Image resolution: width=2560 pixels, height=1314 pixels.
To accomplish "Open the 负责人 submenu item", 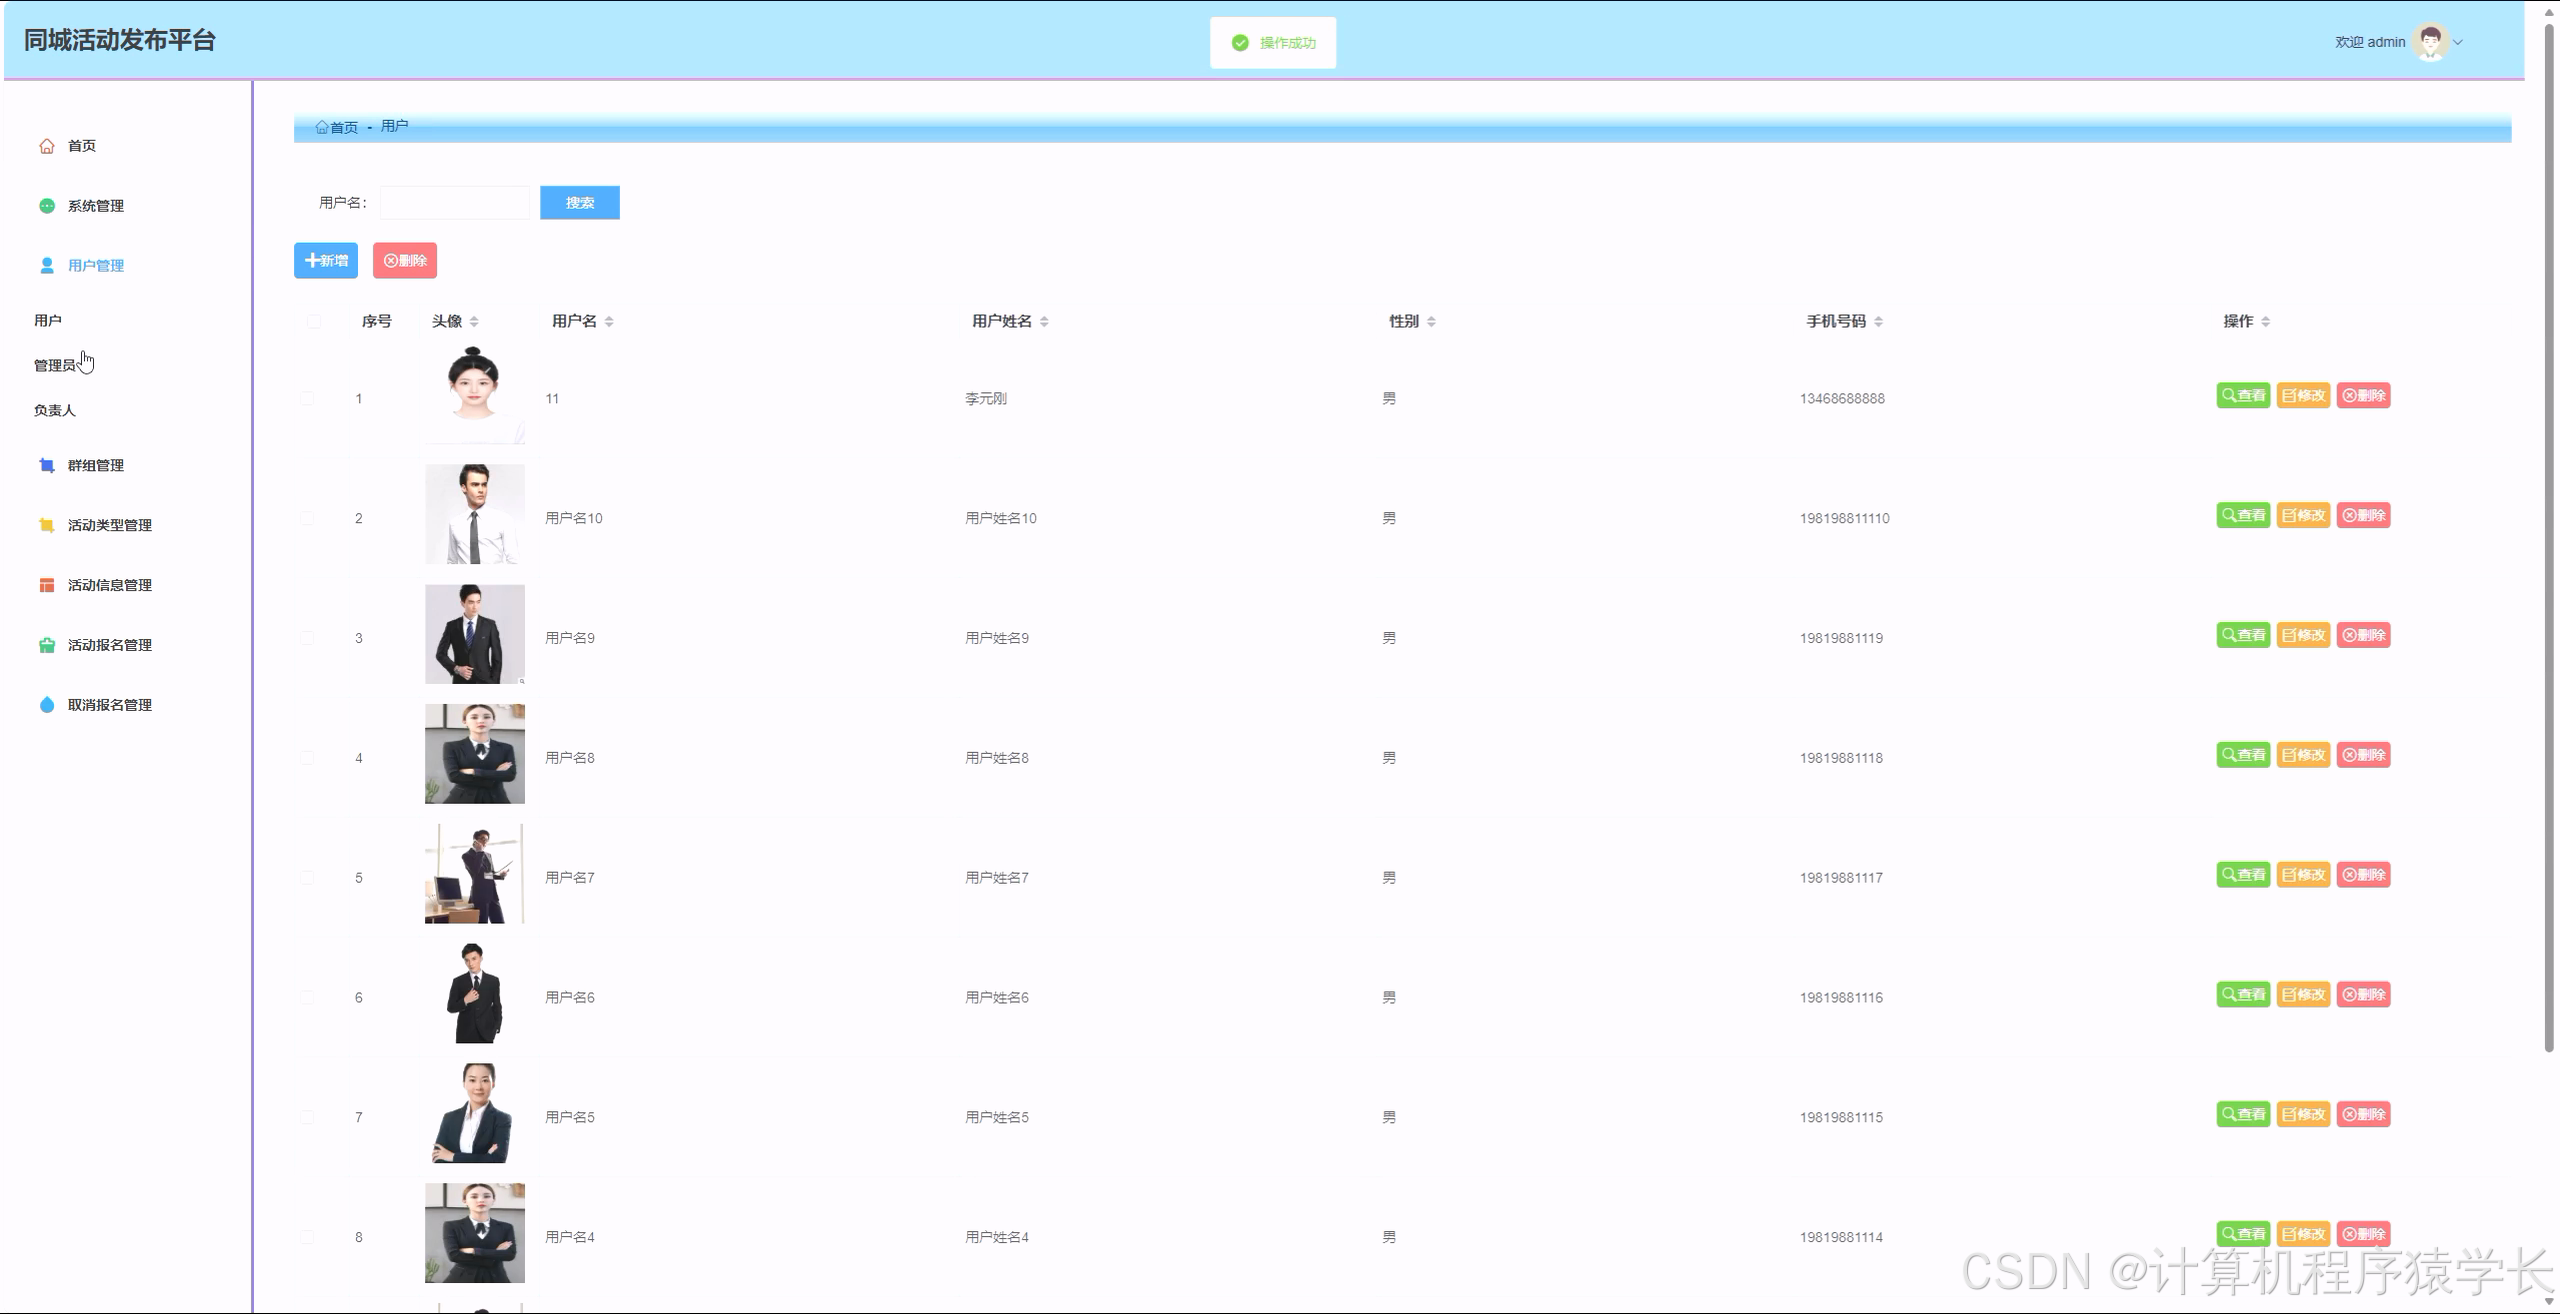I will [55, 411].
